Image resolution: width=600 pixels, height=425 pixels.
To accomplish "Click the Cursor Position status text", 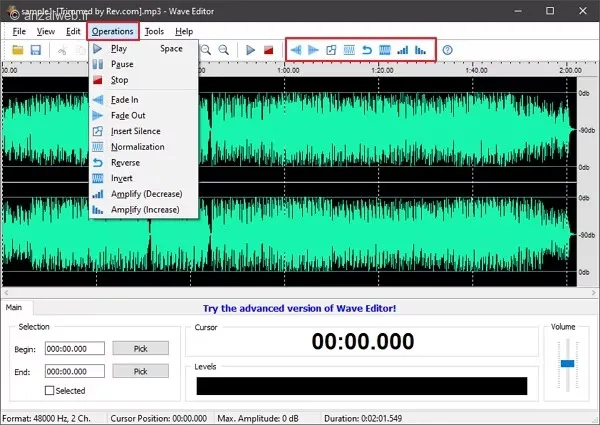I will (158, 418).
